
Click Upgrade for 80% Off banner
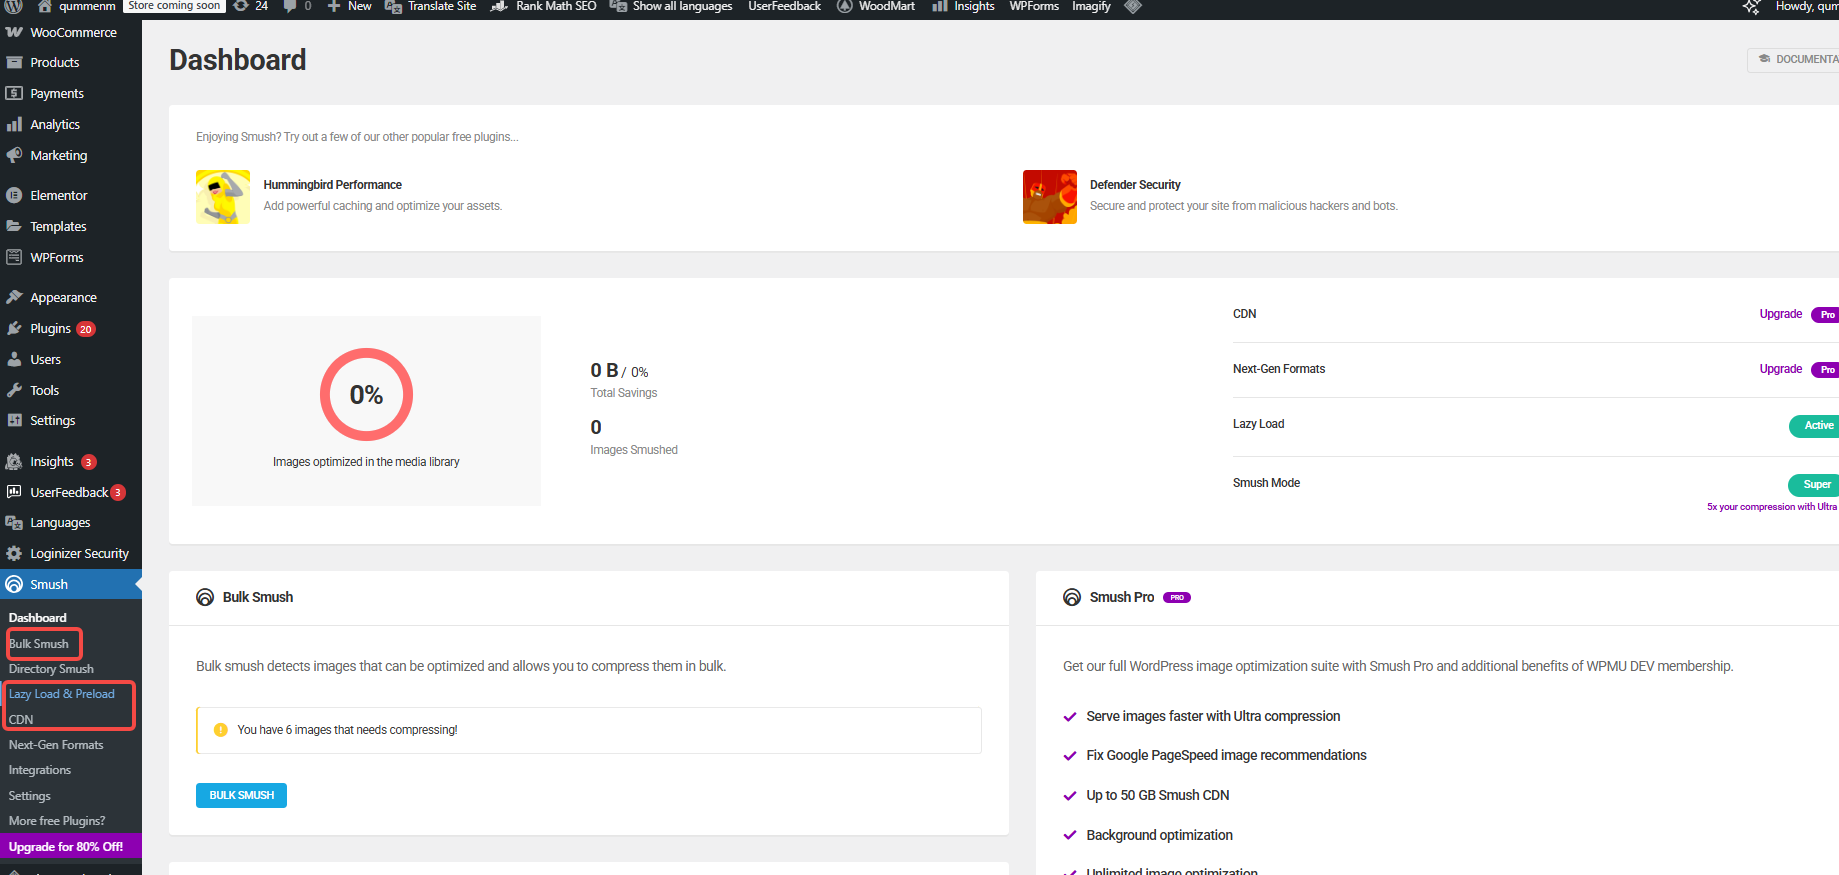pos(66,847)
